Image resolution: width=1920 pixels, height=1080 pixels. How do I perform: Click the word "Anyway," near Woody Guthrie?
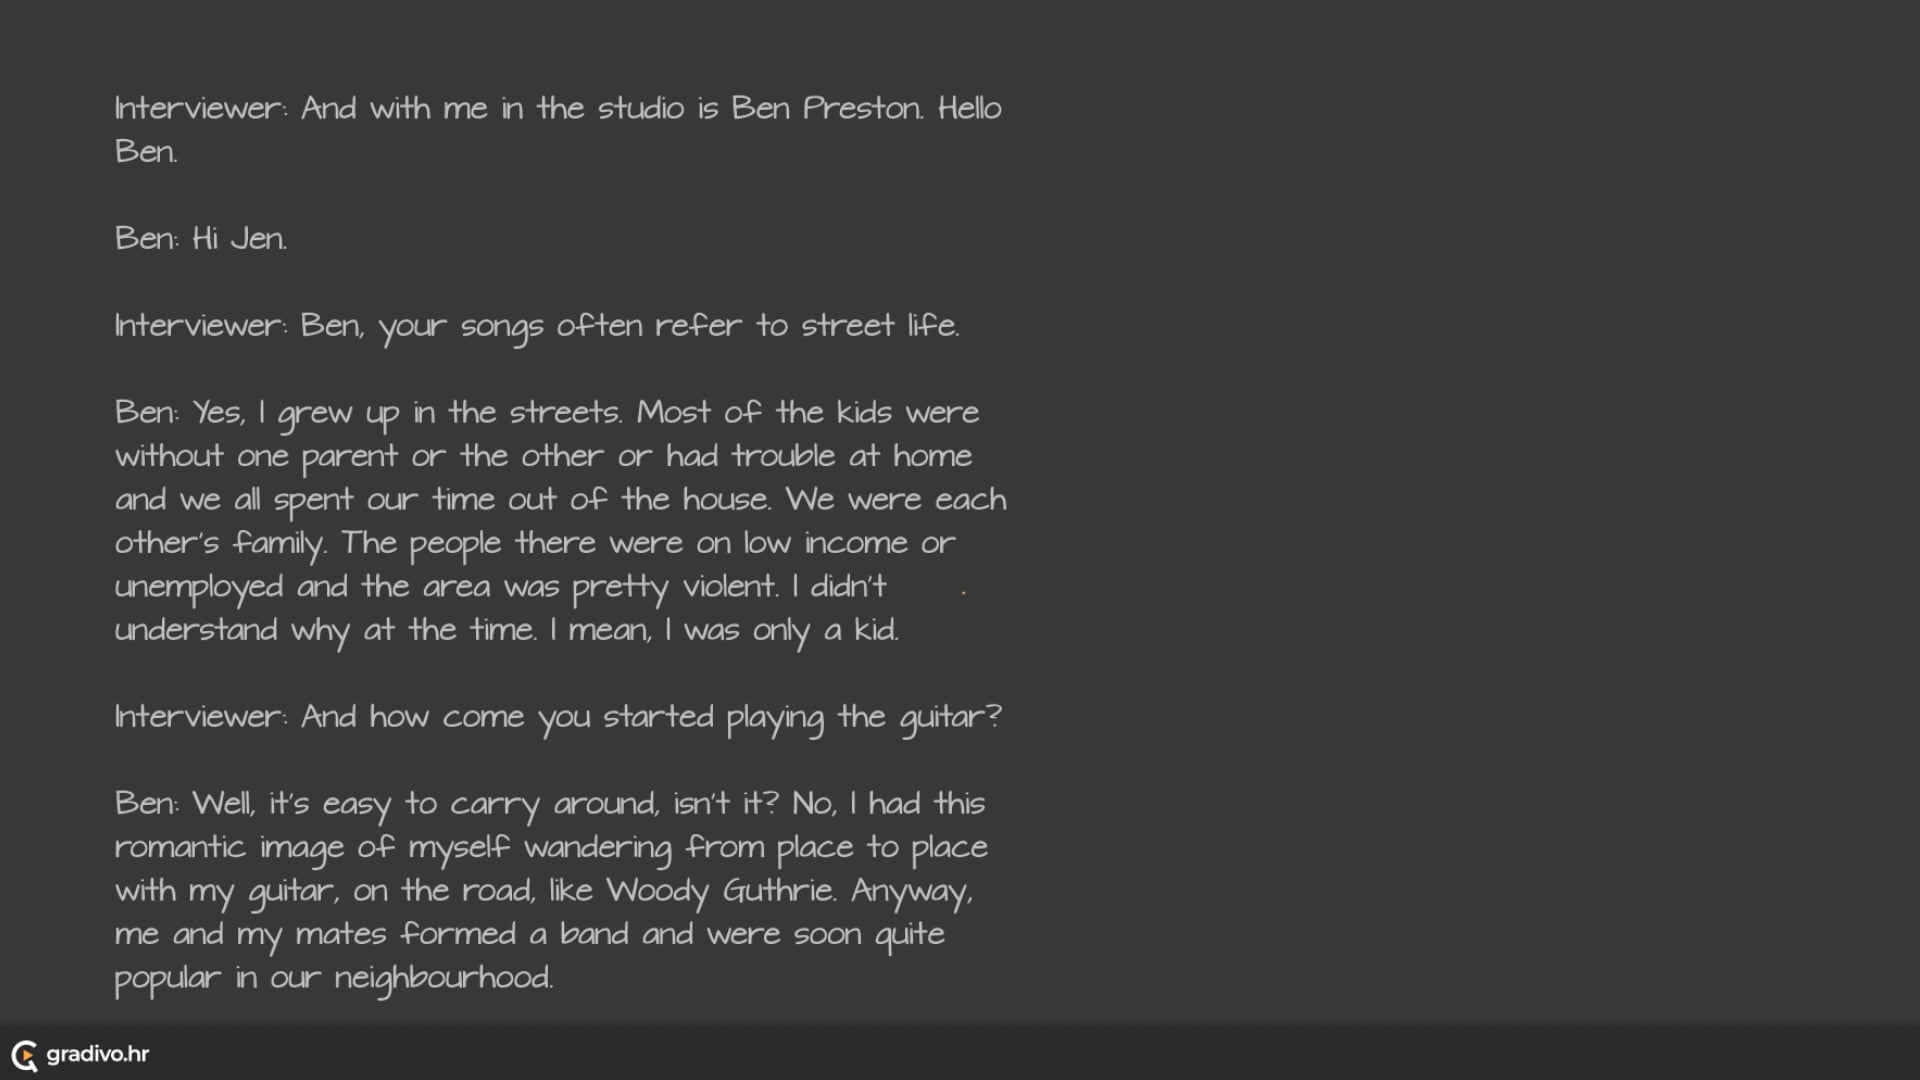coord(911,891)
